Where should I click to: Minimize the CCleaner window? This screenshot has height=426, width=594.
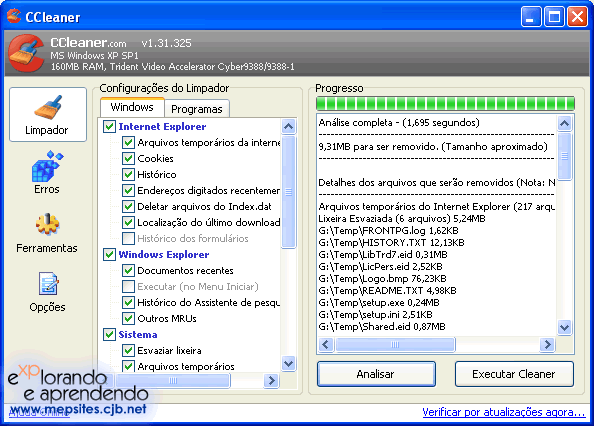coord(531,17)
